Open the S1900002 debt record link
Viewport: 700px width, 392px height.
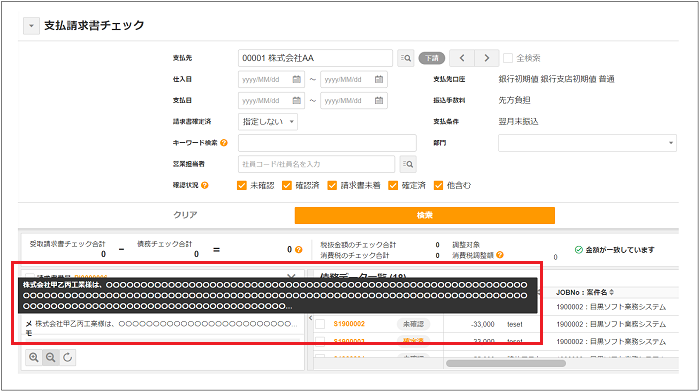click(x=349, y=324)
